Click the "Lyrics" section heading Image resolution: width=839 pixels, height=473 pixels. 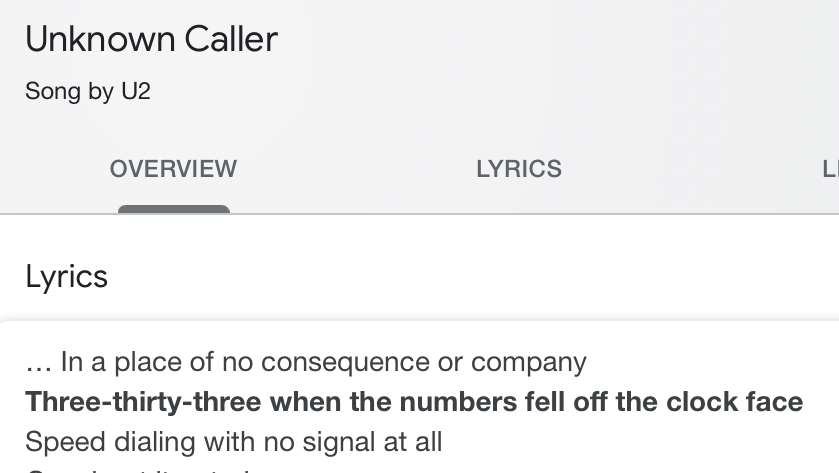coord(66,276)
